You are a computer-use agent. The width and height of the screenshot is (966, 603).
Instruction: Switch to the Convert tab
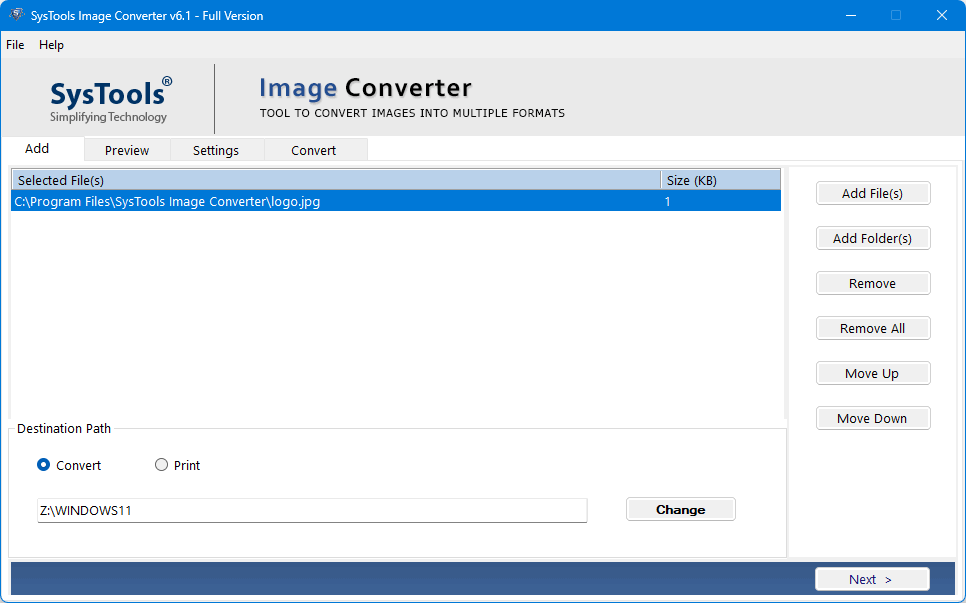coord(314,150)
